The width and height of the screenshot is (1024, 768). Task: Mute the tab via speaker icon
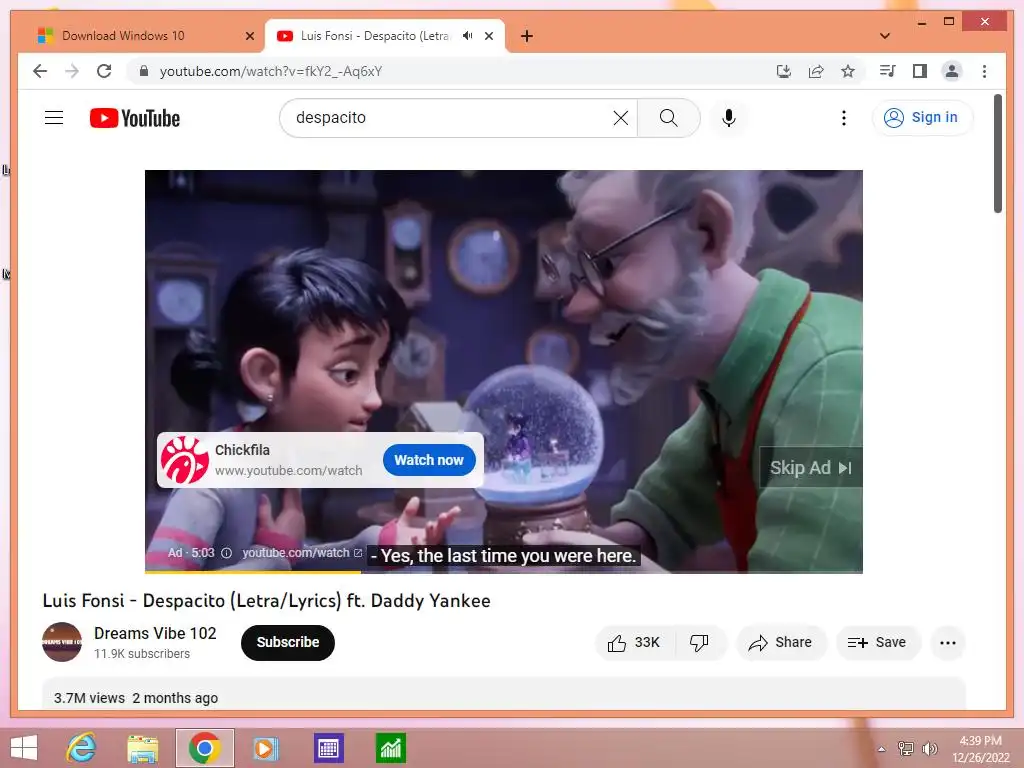(467, 36)
